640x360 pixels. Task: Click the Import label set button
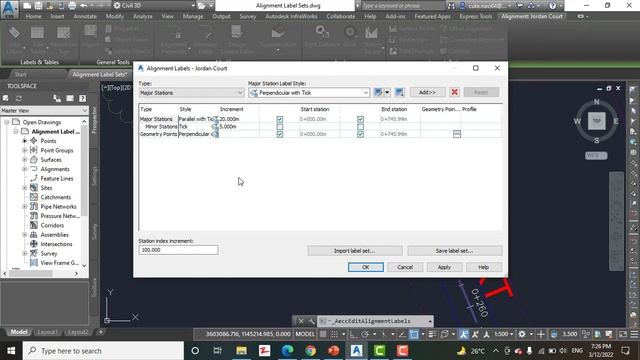coord(355,251)
